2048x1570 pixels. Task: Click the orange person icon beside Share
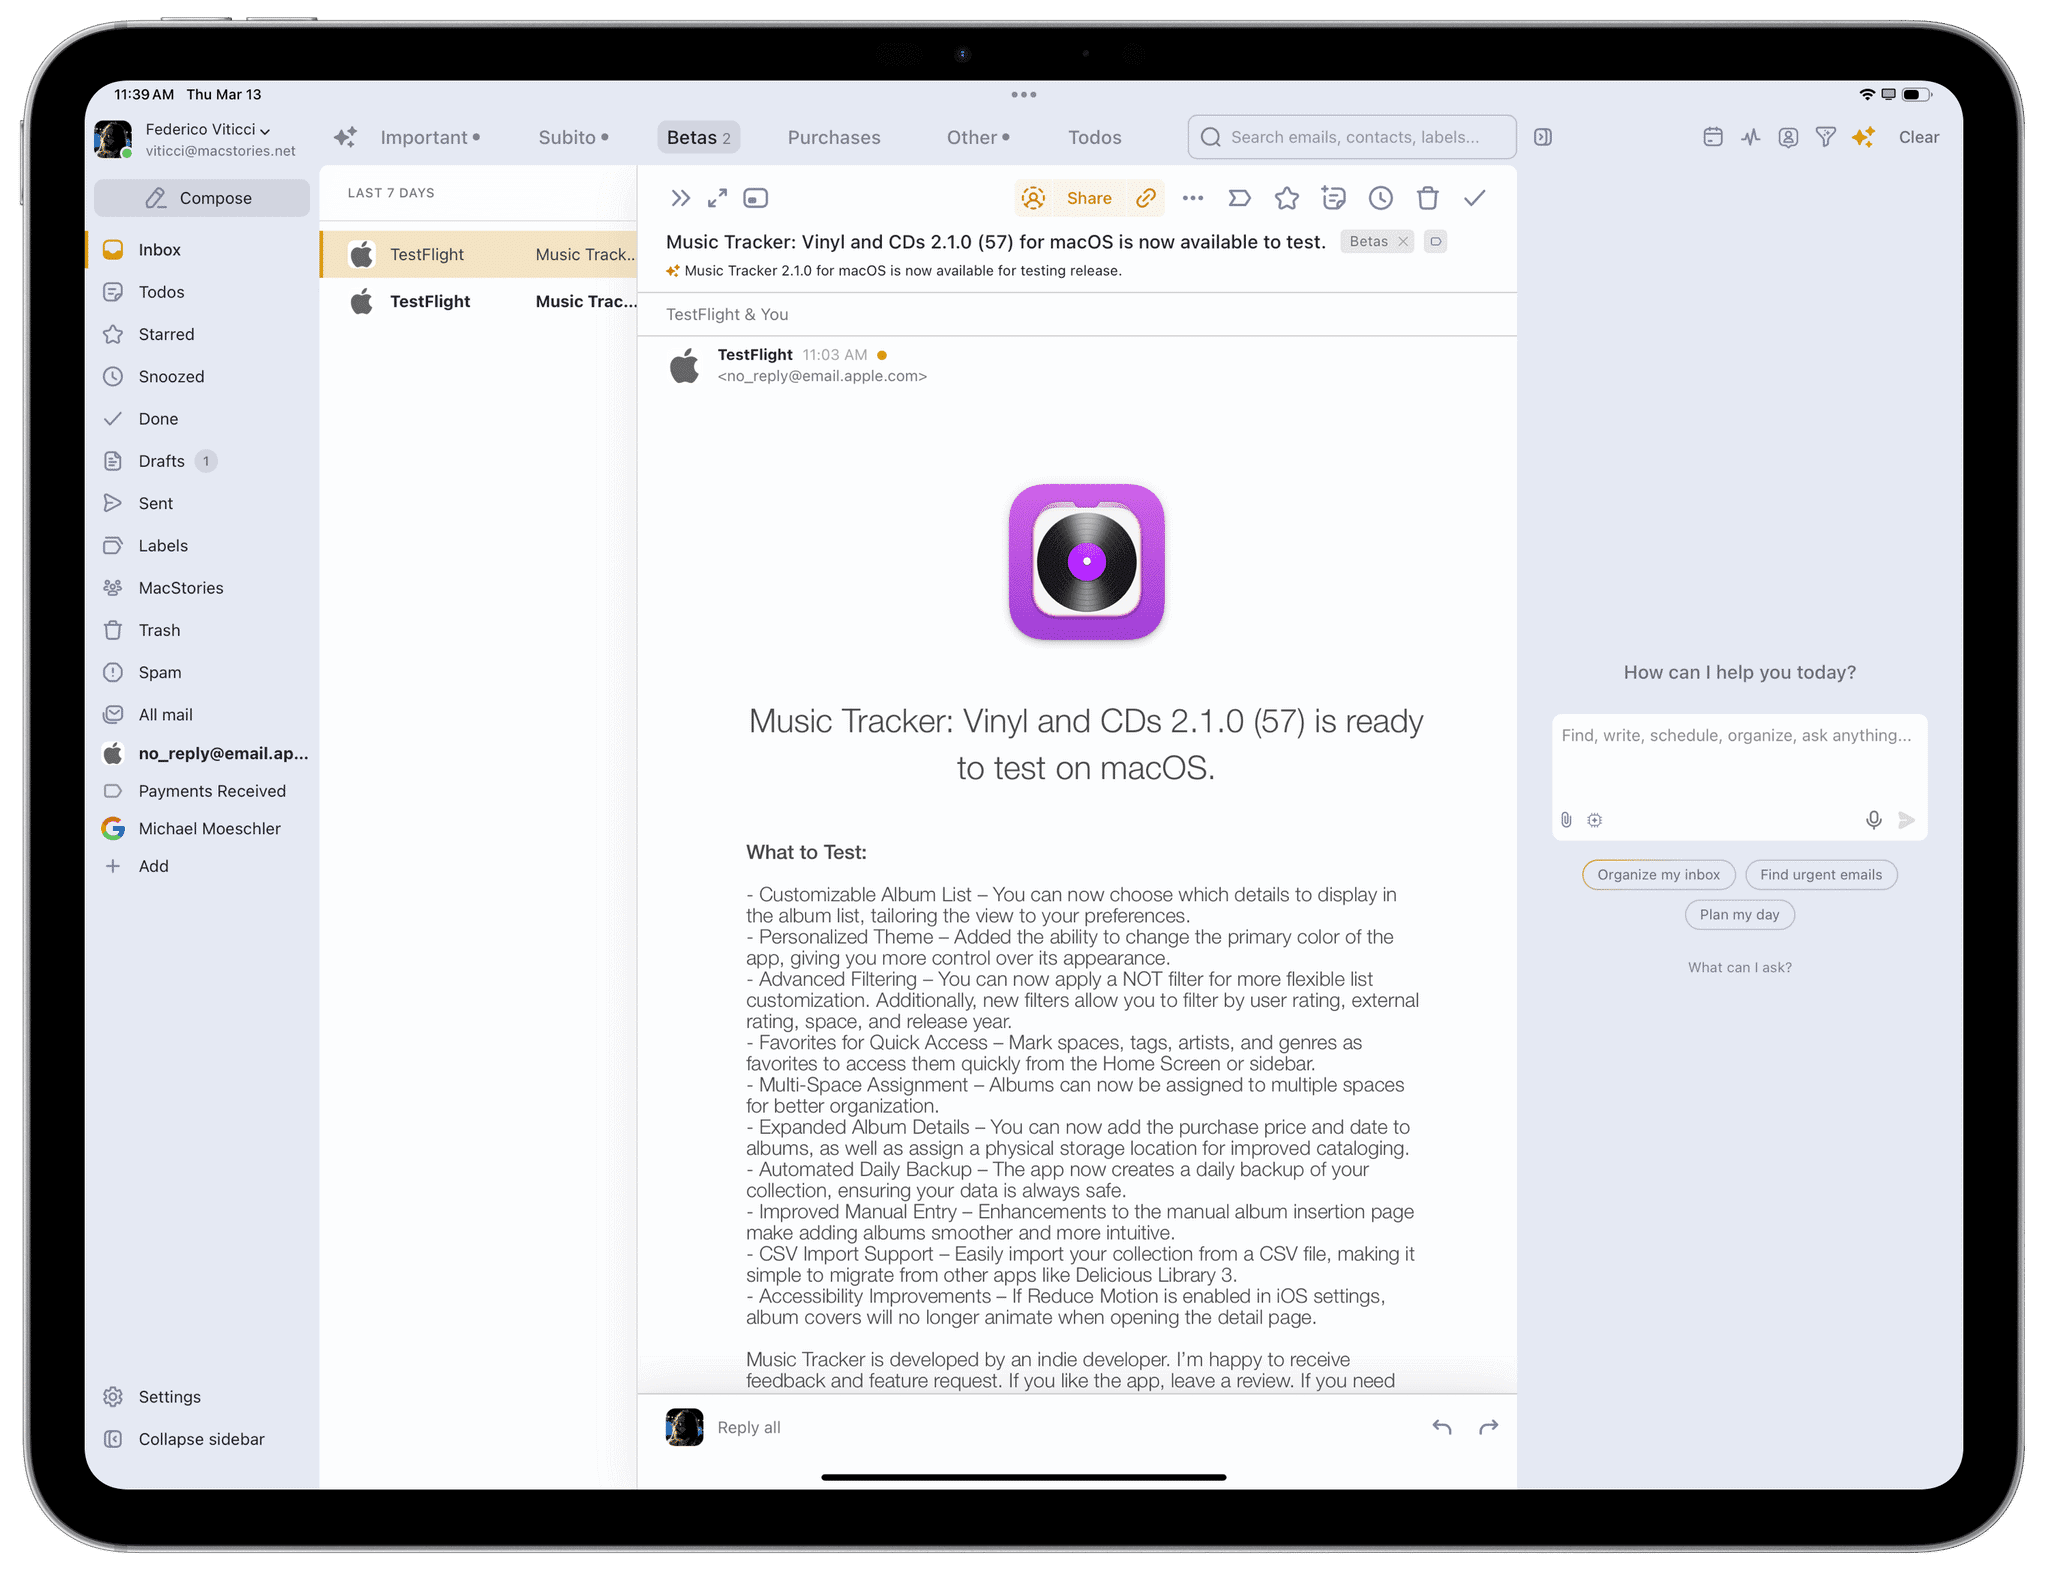click(1034, 198)
